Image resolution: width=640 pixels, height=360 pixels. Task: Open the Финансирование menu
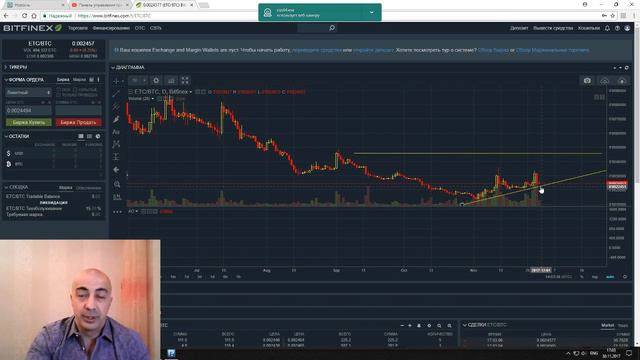pos(111,28)
